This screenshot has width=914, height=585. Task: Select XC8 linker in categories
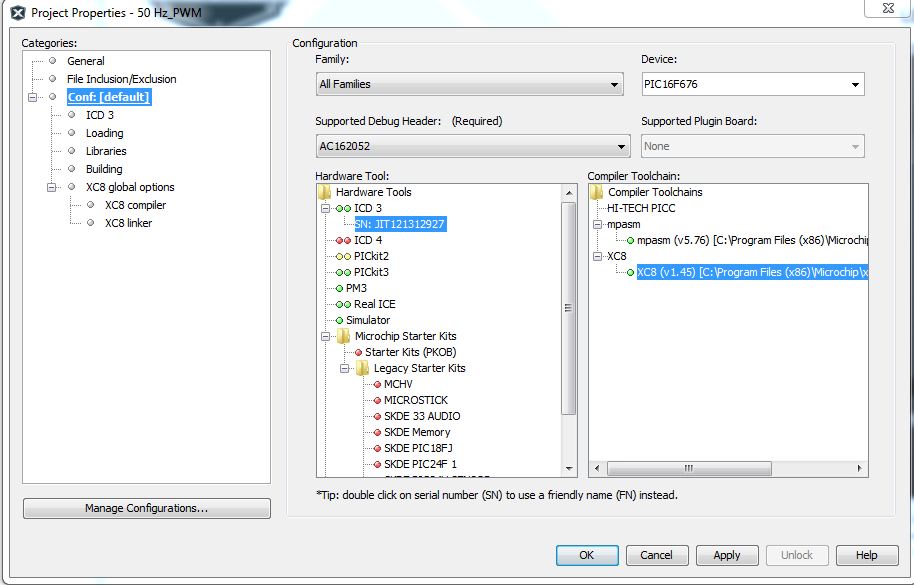[x=128, y=223]
